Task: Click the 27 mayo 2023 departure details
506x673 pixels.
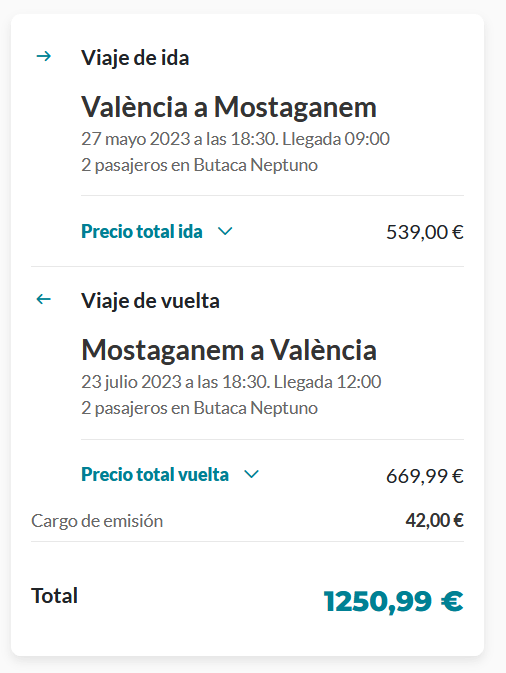Action: tap(235, 139)
